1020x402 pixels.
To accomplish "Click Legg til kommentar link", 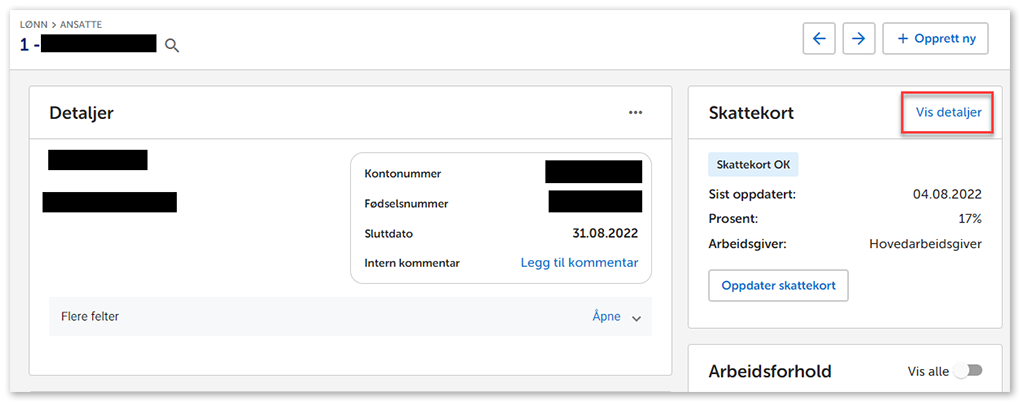I will (579, 263).
